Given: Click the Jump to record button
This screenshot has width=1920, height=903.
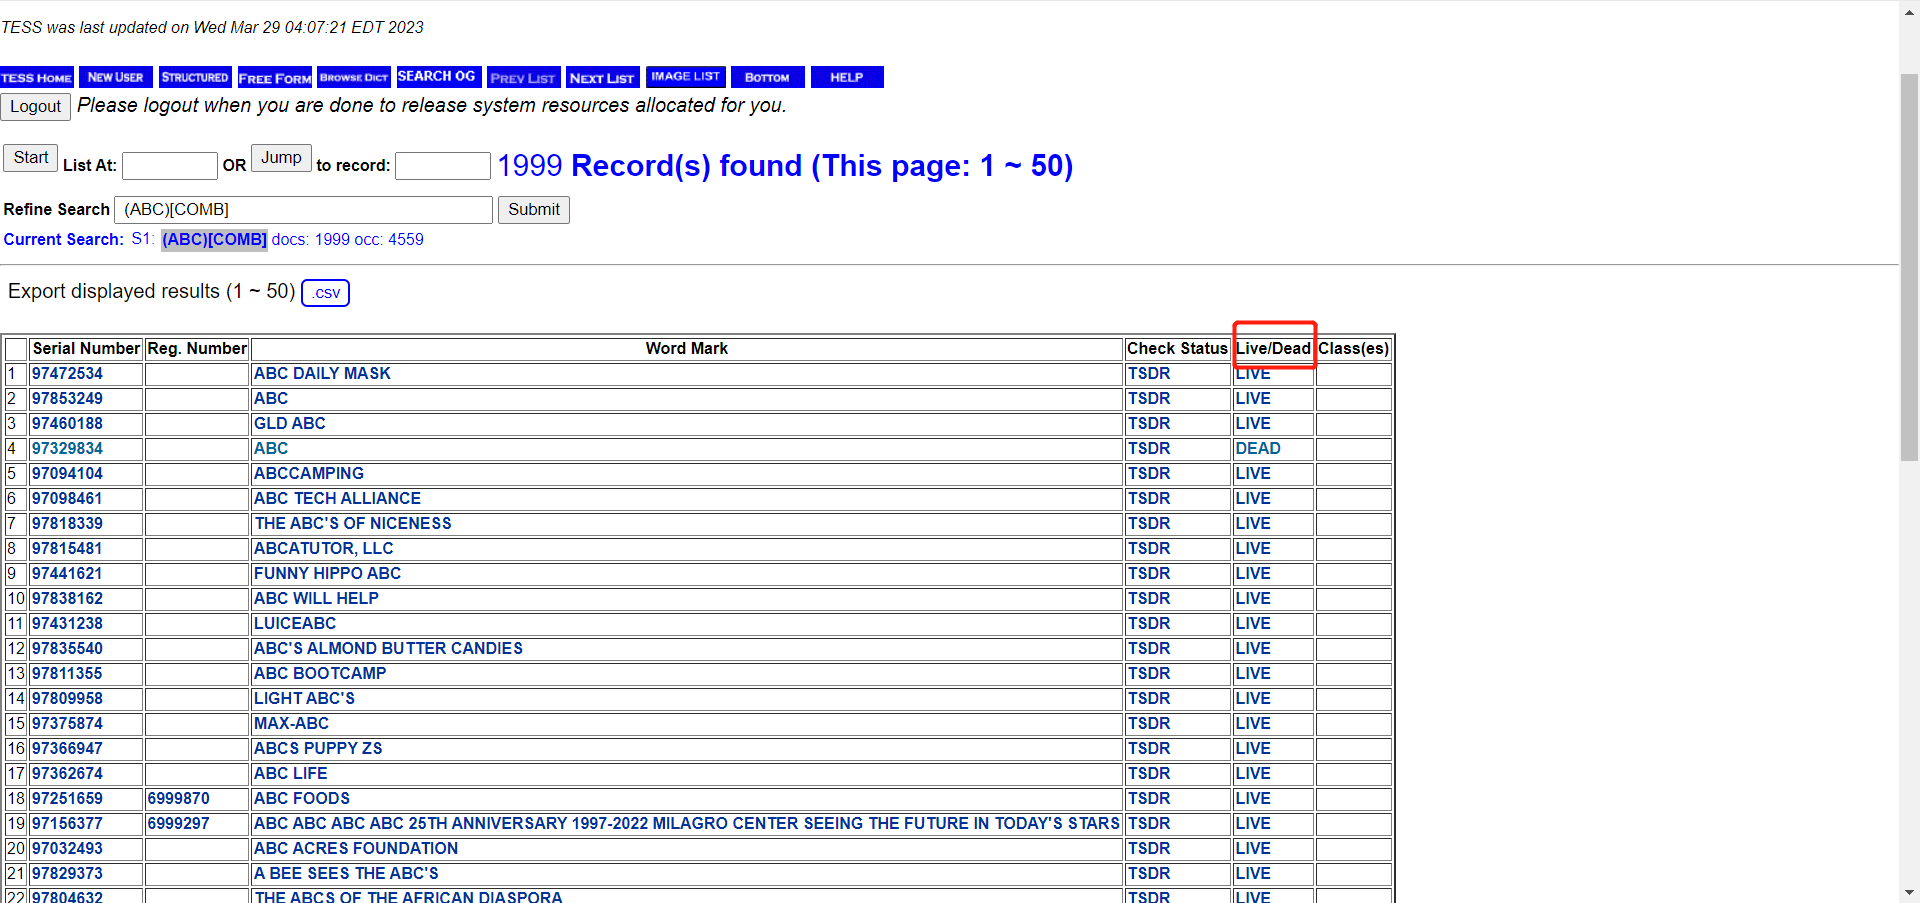Looking at the screenshot, I should coord(280,157).
